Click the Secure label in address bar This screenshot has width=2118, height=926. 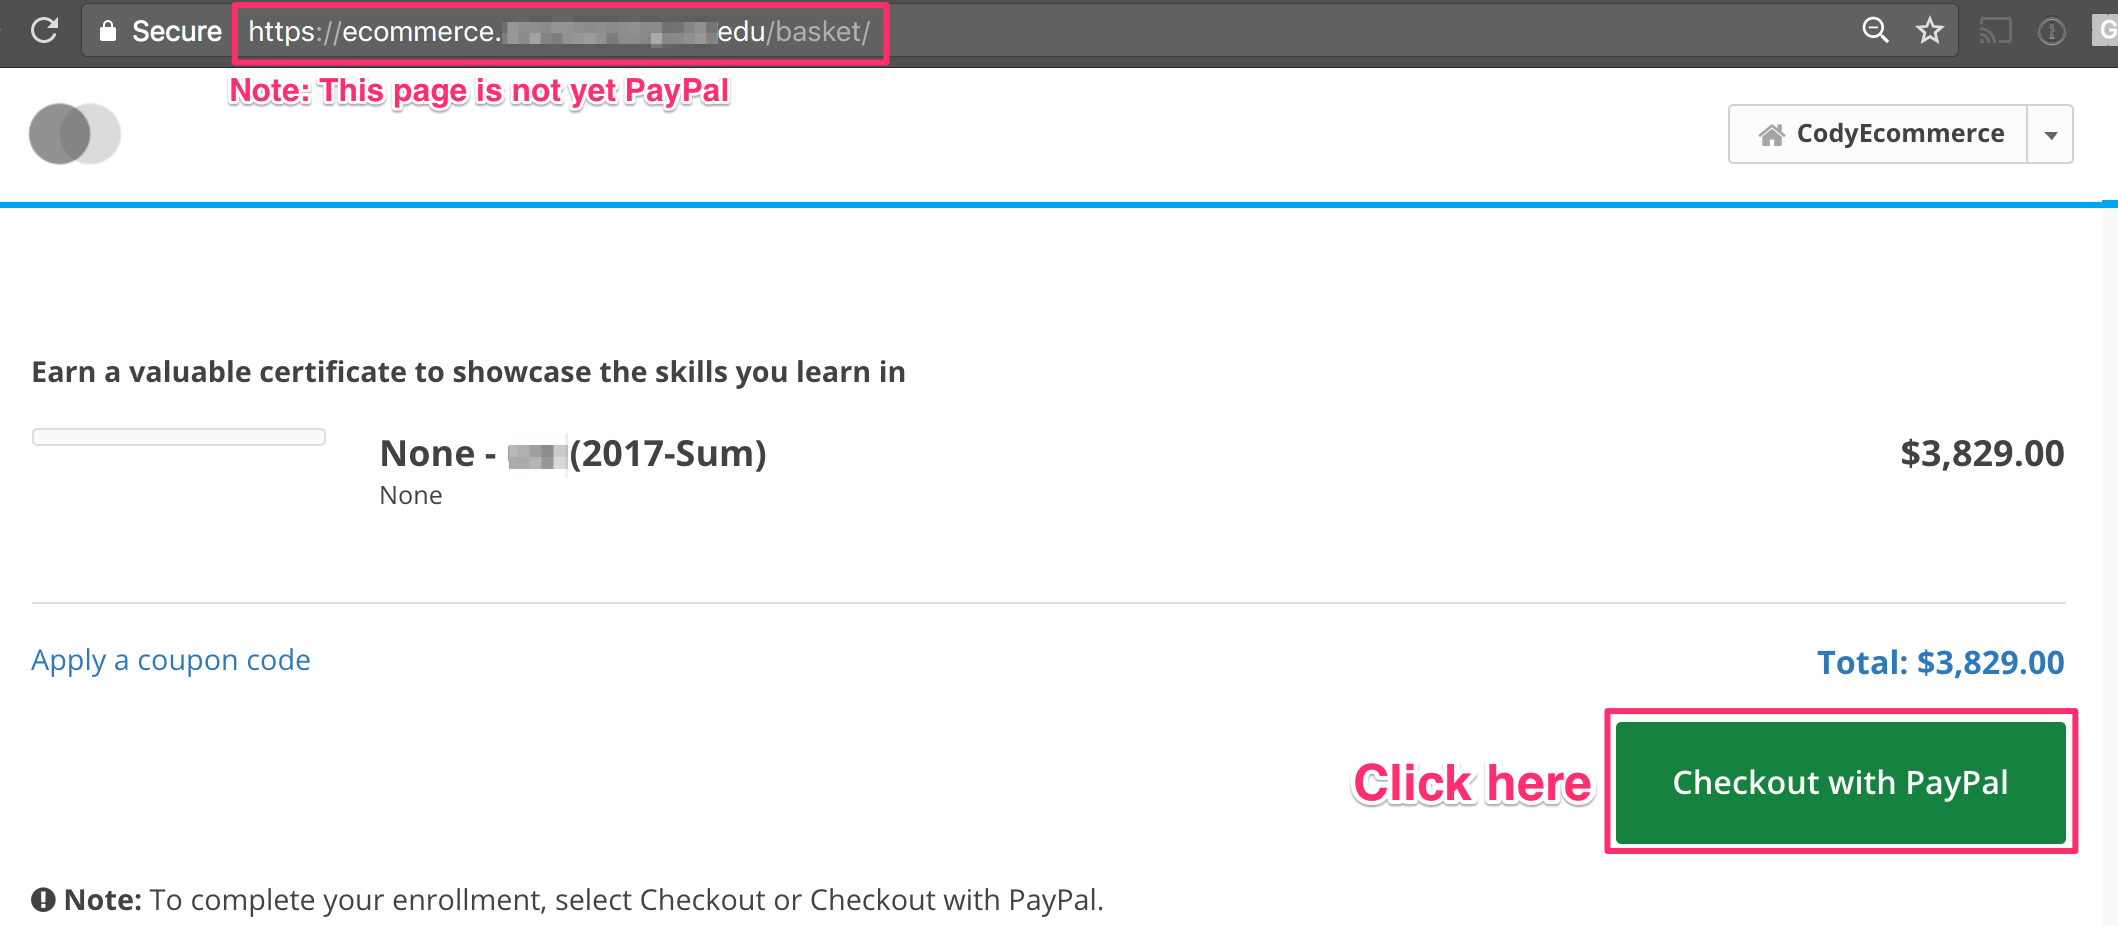(177, 31)
